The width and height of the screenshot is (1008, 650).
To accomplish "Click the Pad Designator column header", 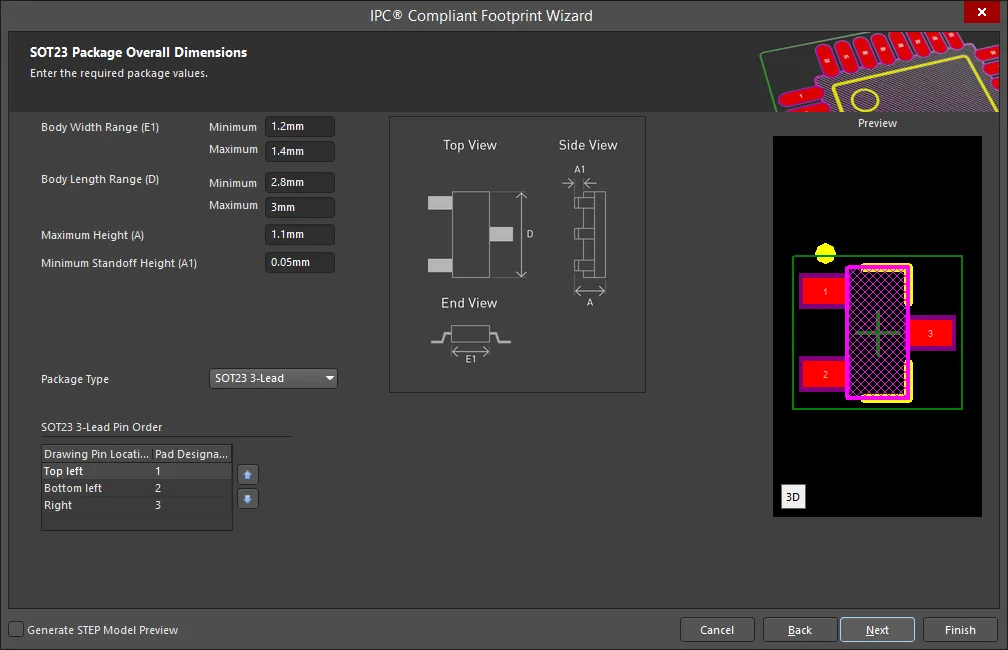I will coord(192,454).
